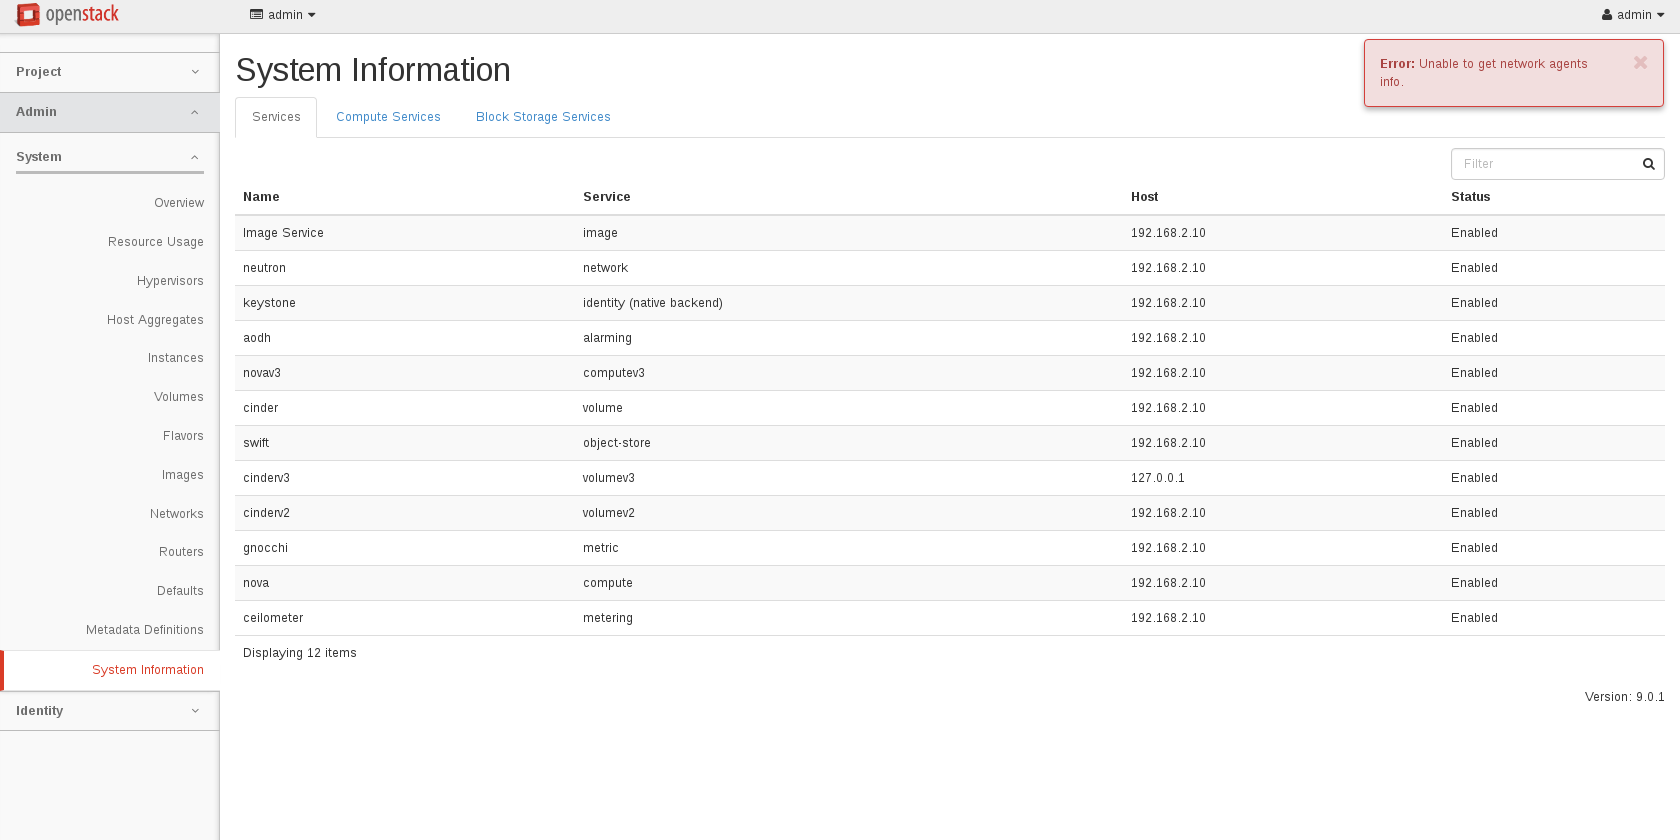Dismiss the network agents error alert
The height and width of the screenshot is (840, 1680).
coord(1640,63)
